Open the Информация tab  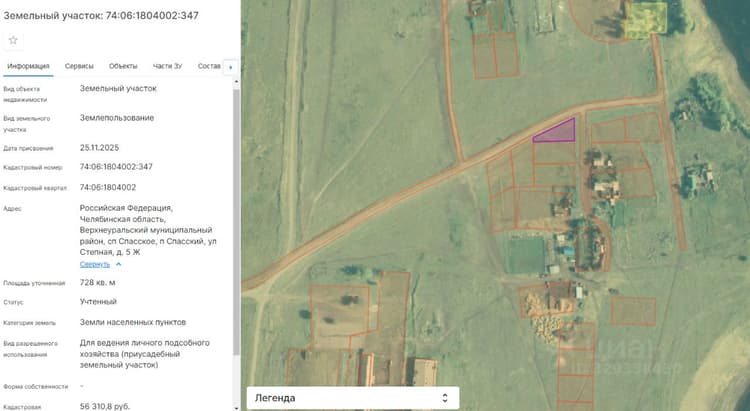tap(28, 66)
